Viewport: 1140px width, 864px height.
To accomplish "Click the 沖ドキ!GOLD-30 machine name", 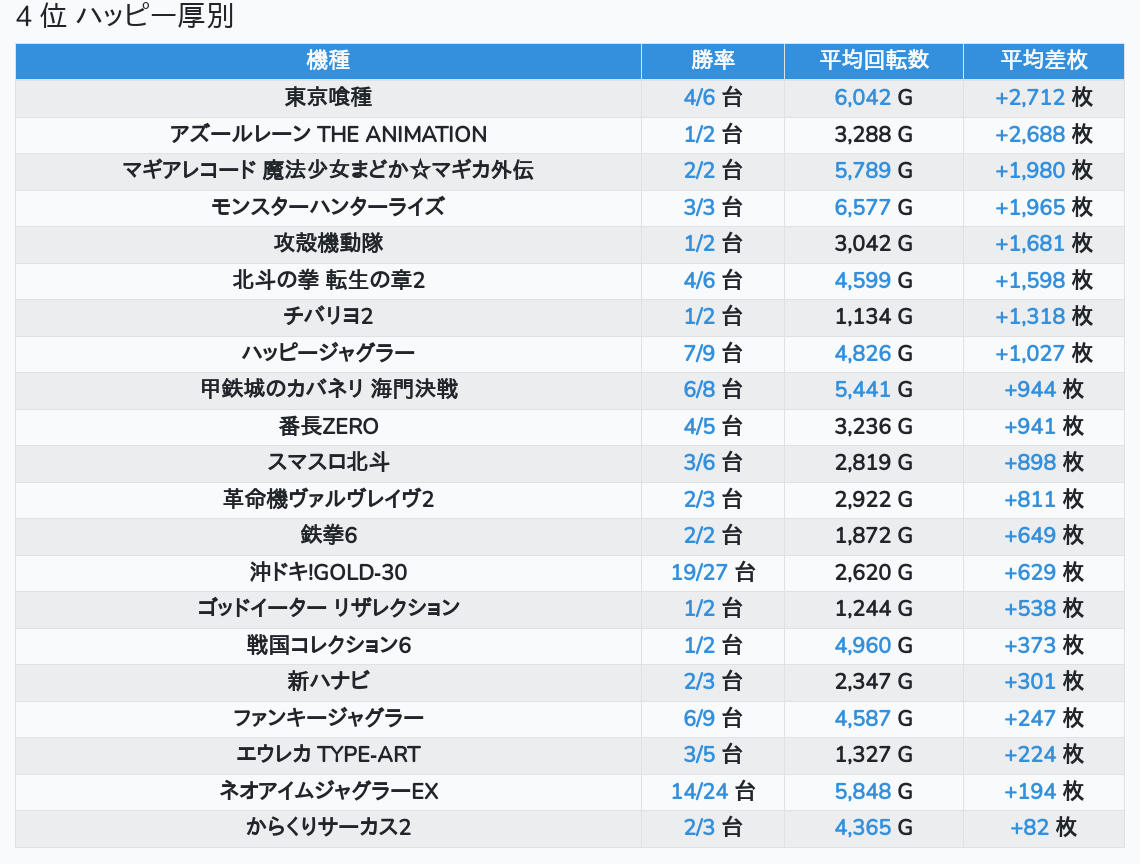I will 328,572.
